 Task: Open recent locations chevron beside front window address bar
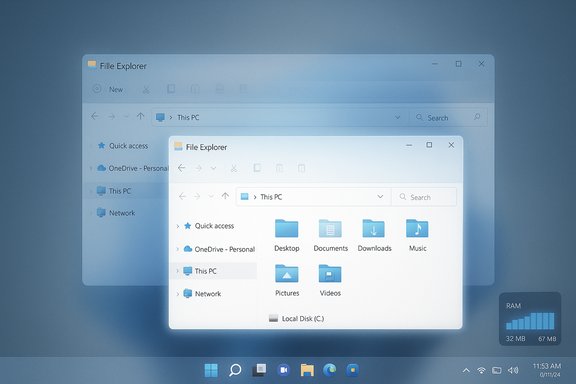click(211, 197)
